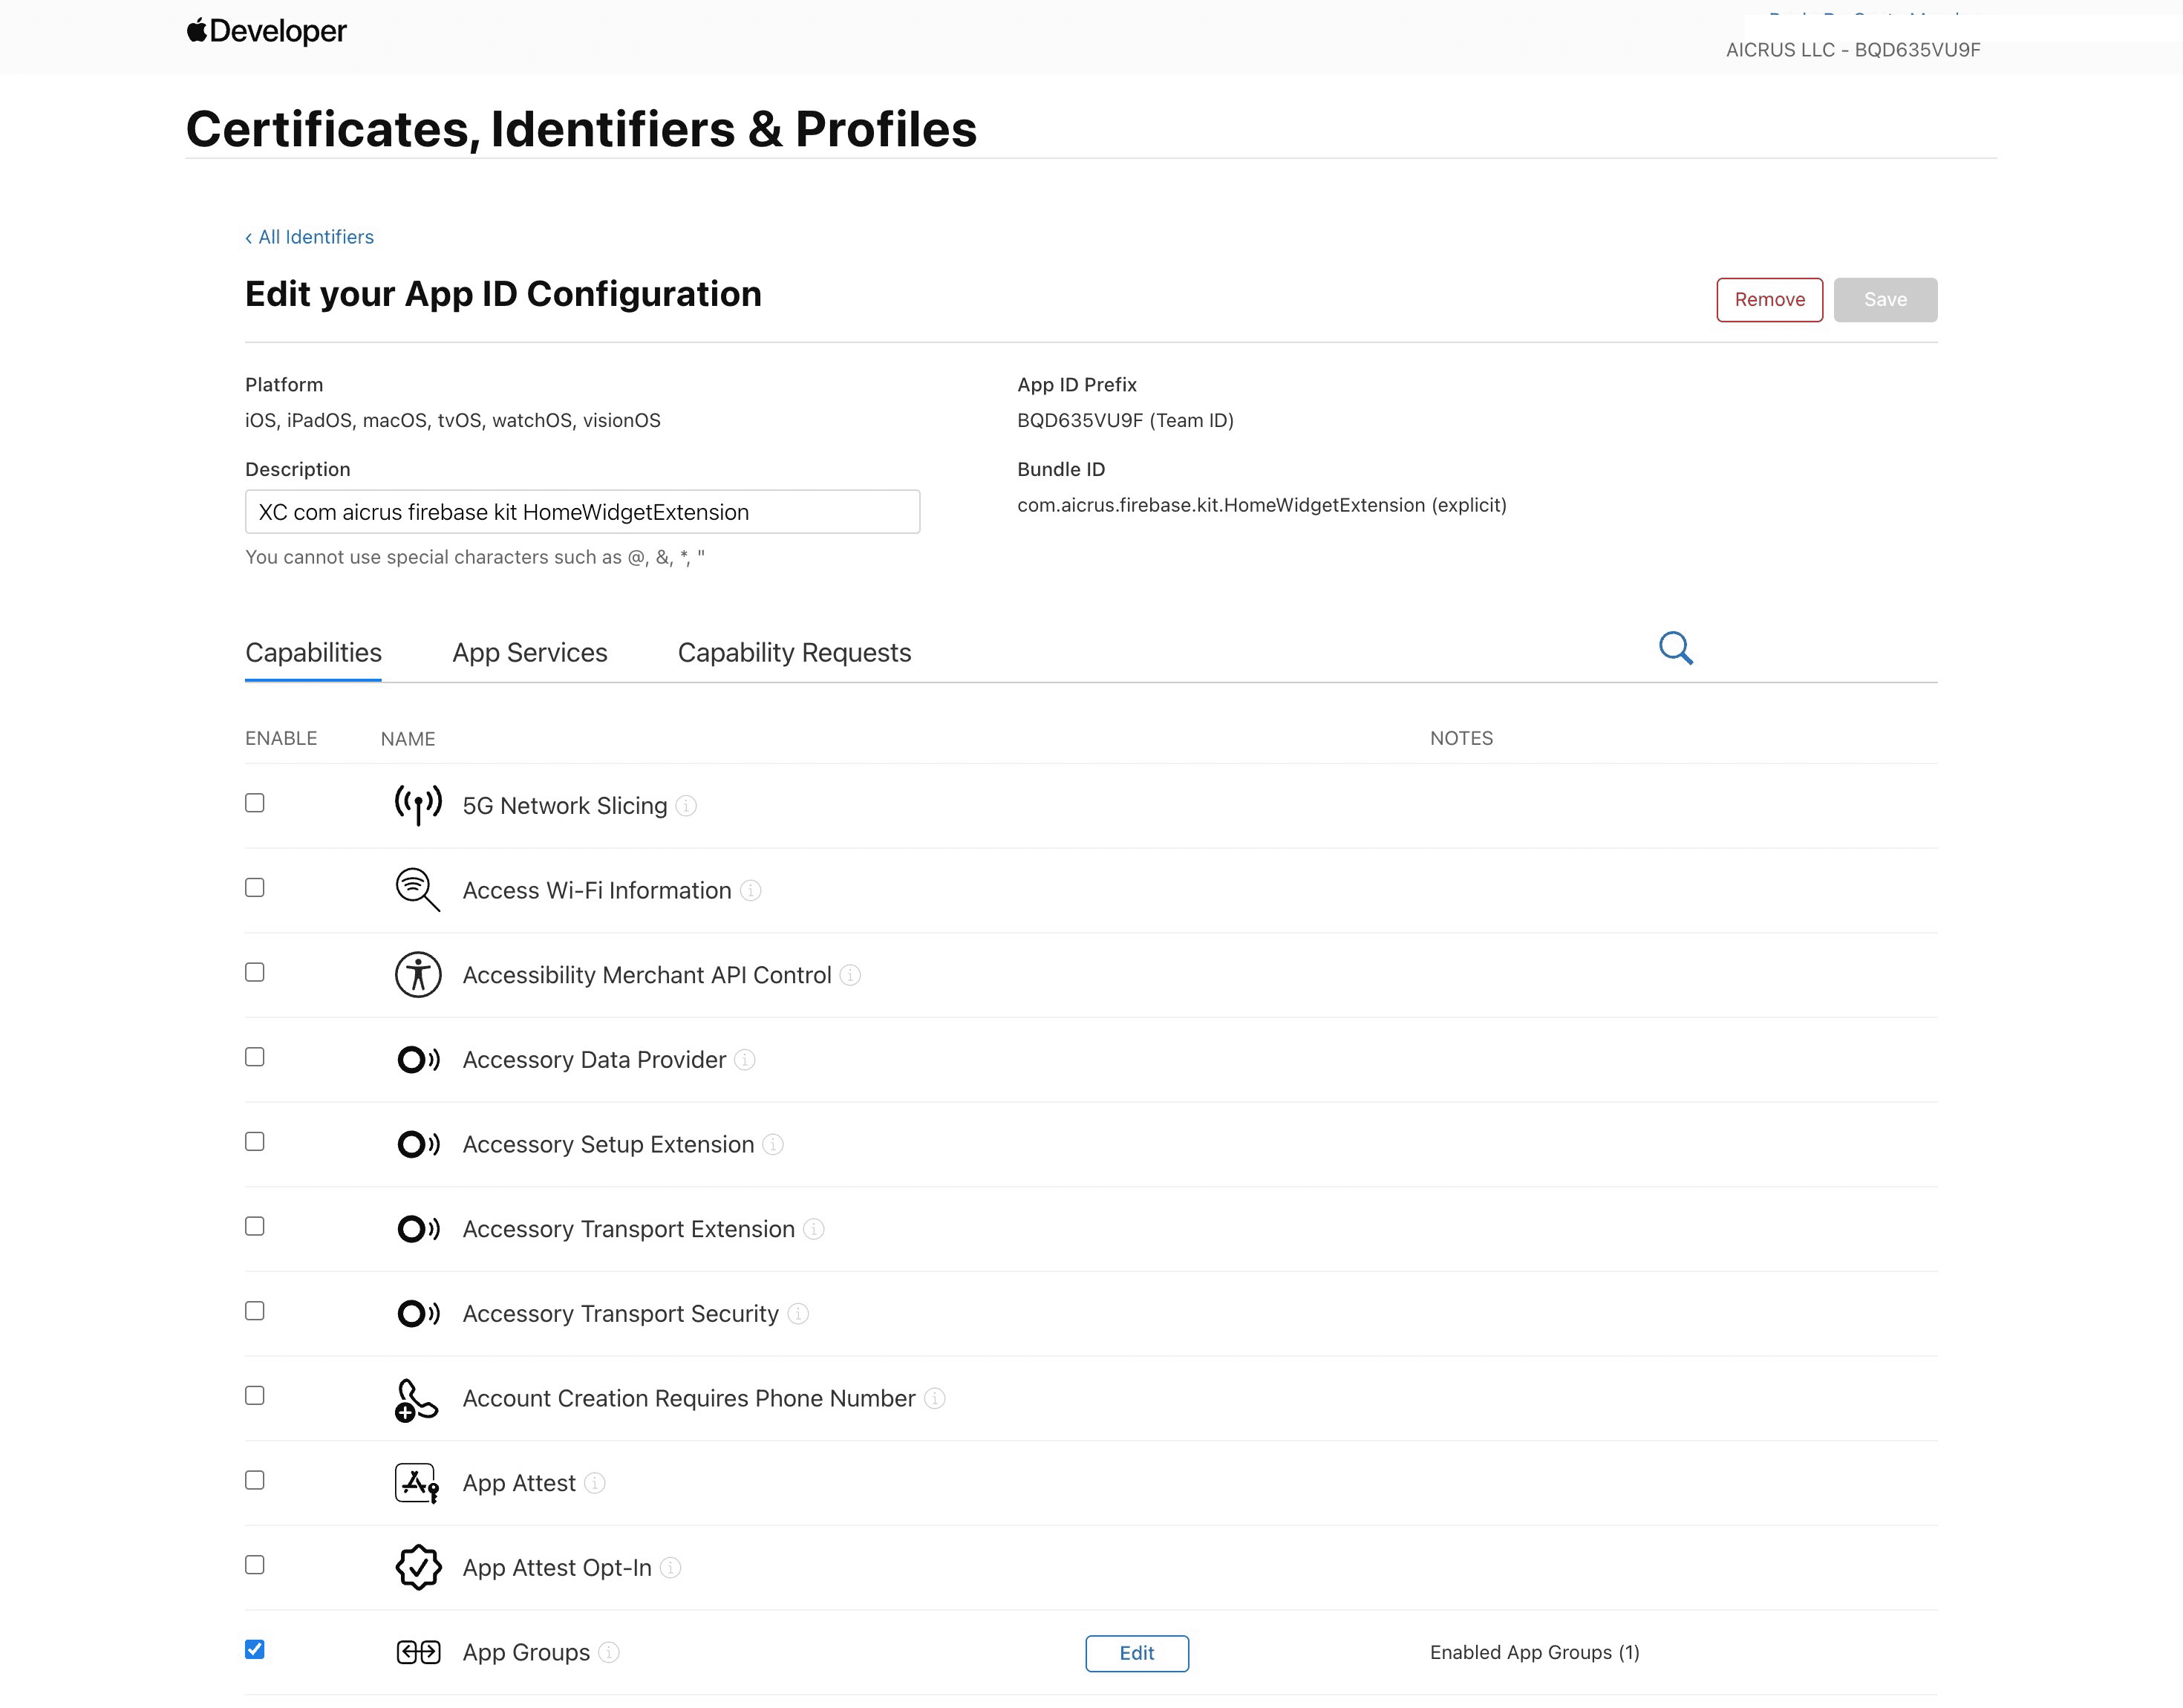Screen dimensions: 2183x1708
Task: Click the Accessibility Merchant API Control icon
Action: tap(418, 975)
